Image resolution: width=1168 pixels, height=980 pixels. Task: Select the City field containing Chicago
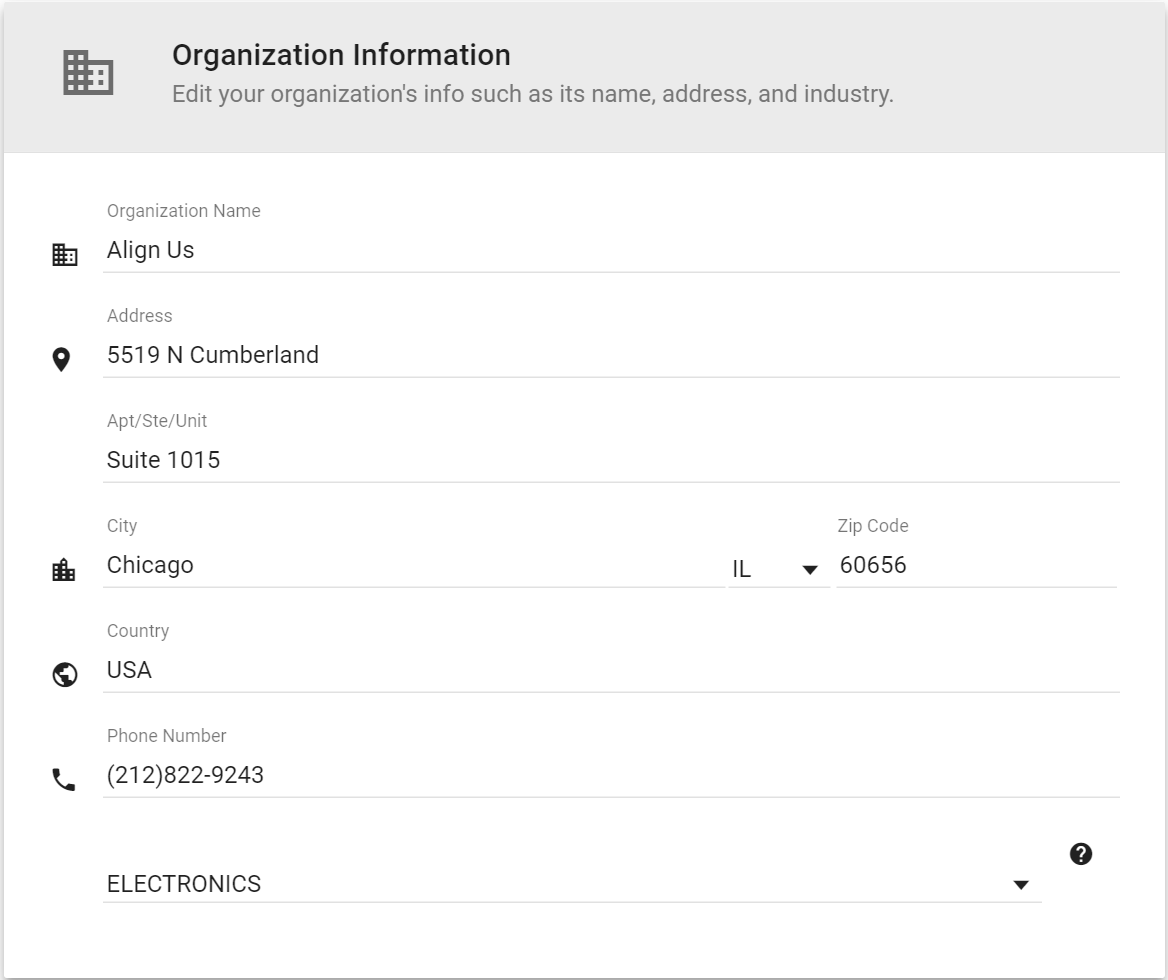[x=412, y=565]
